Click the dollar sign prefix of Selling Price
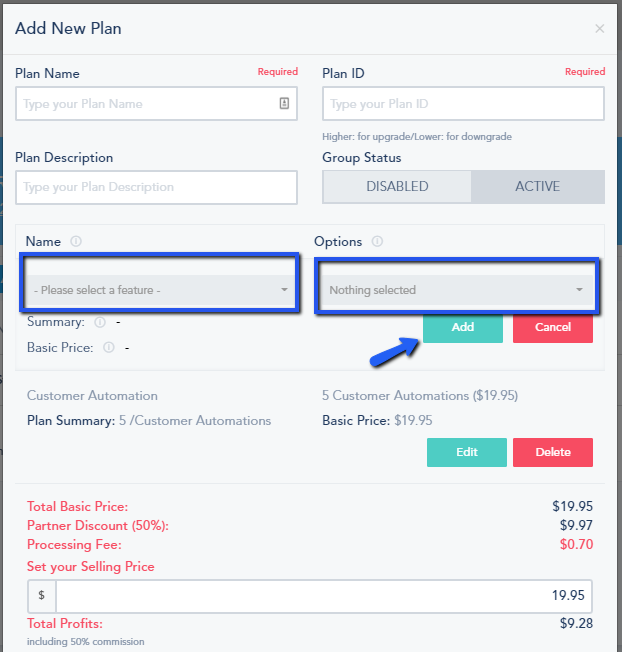622x652 pixels. pos(42,596)
